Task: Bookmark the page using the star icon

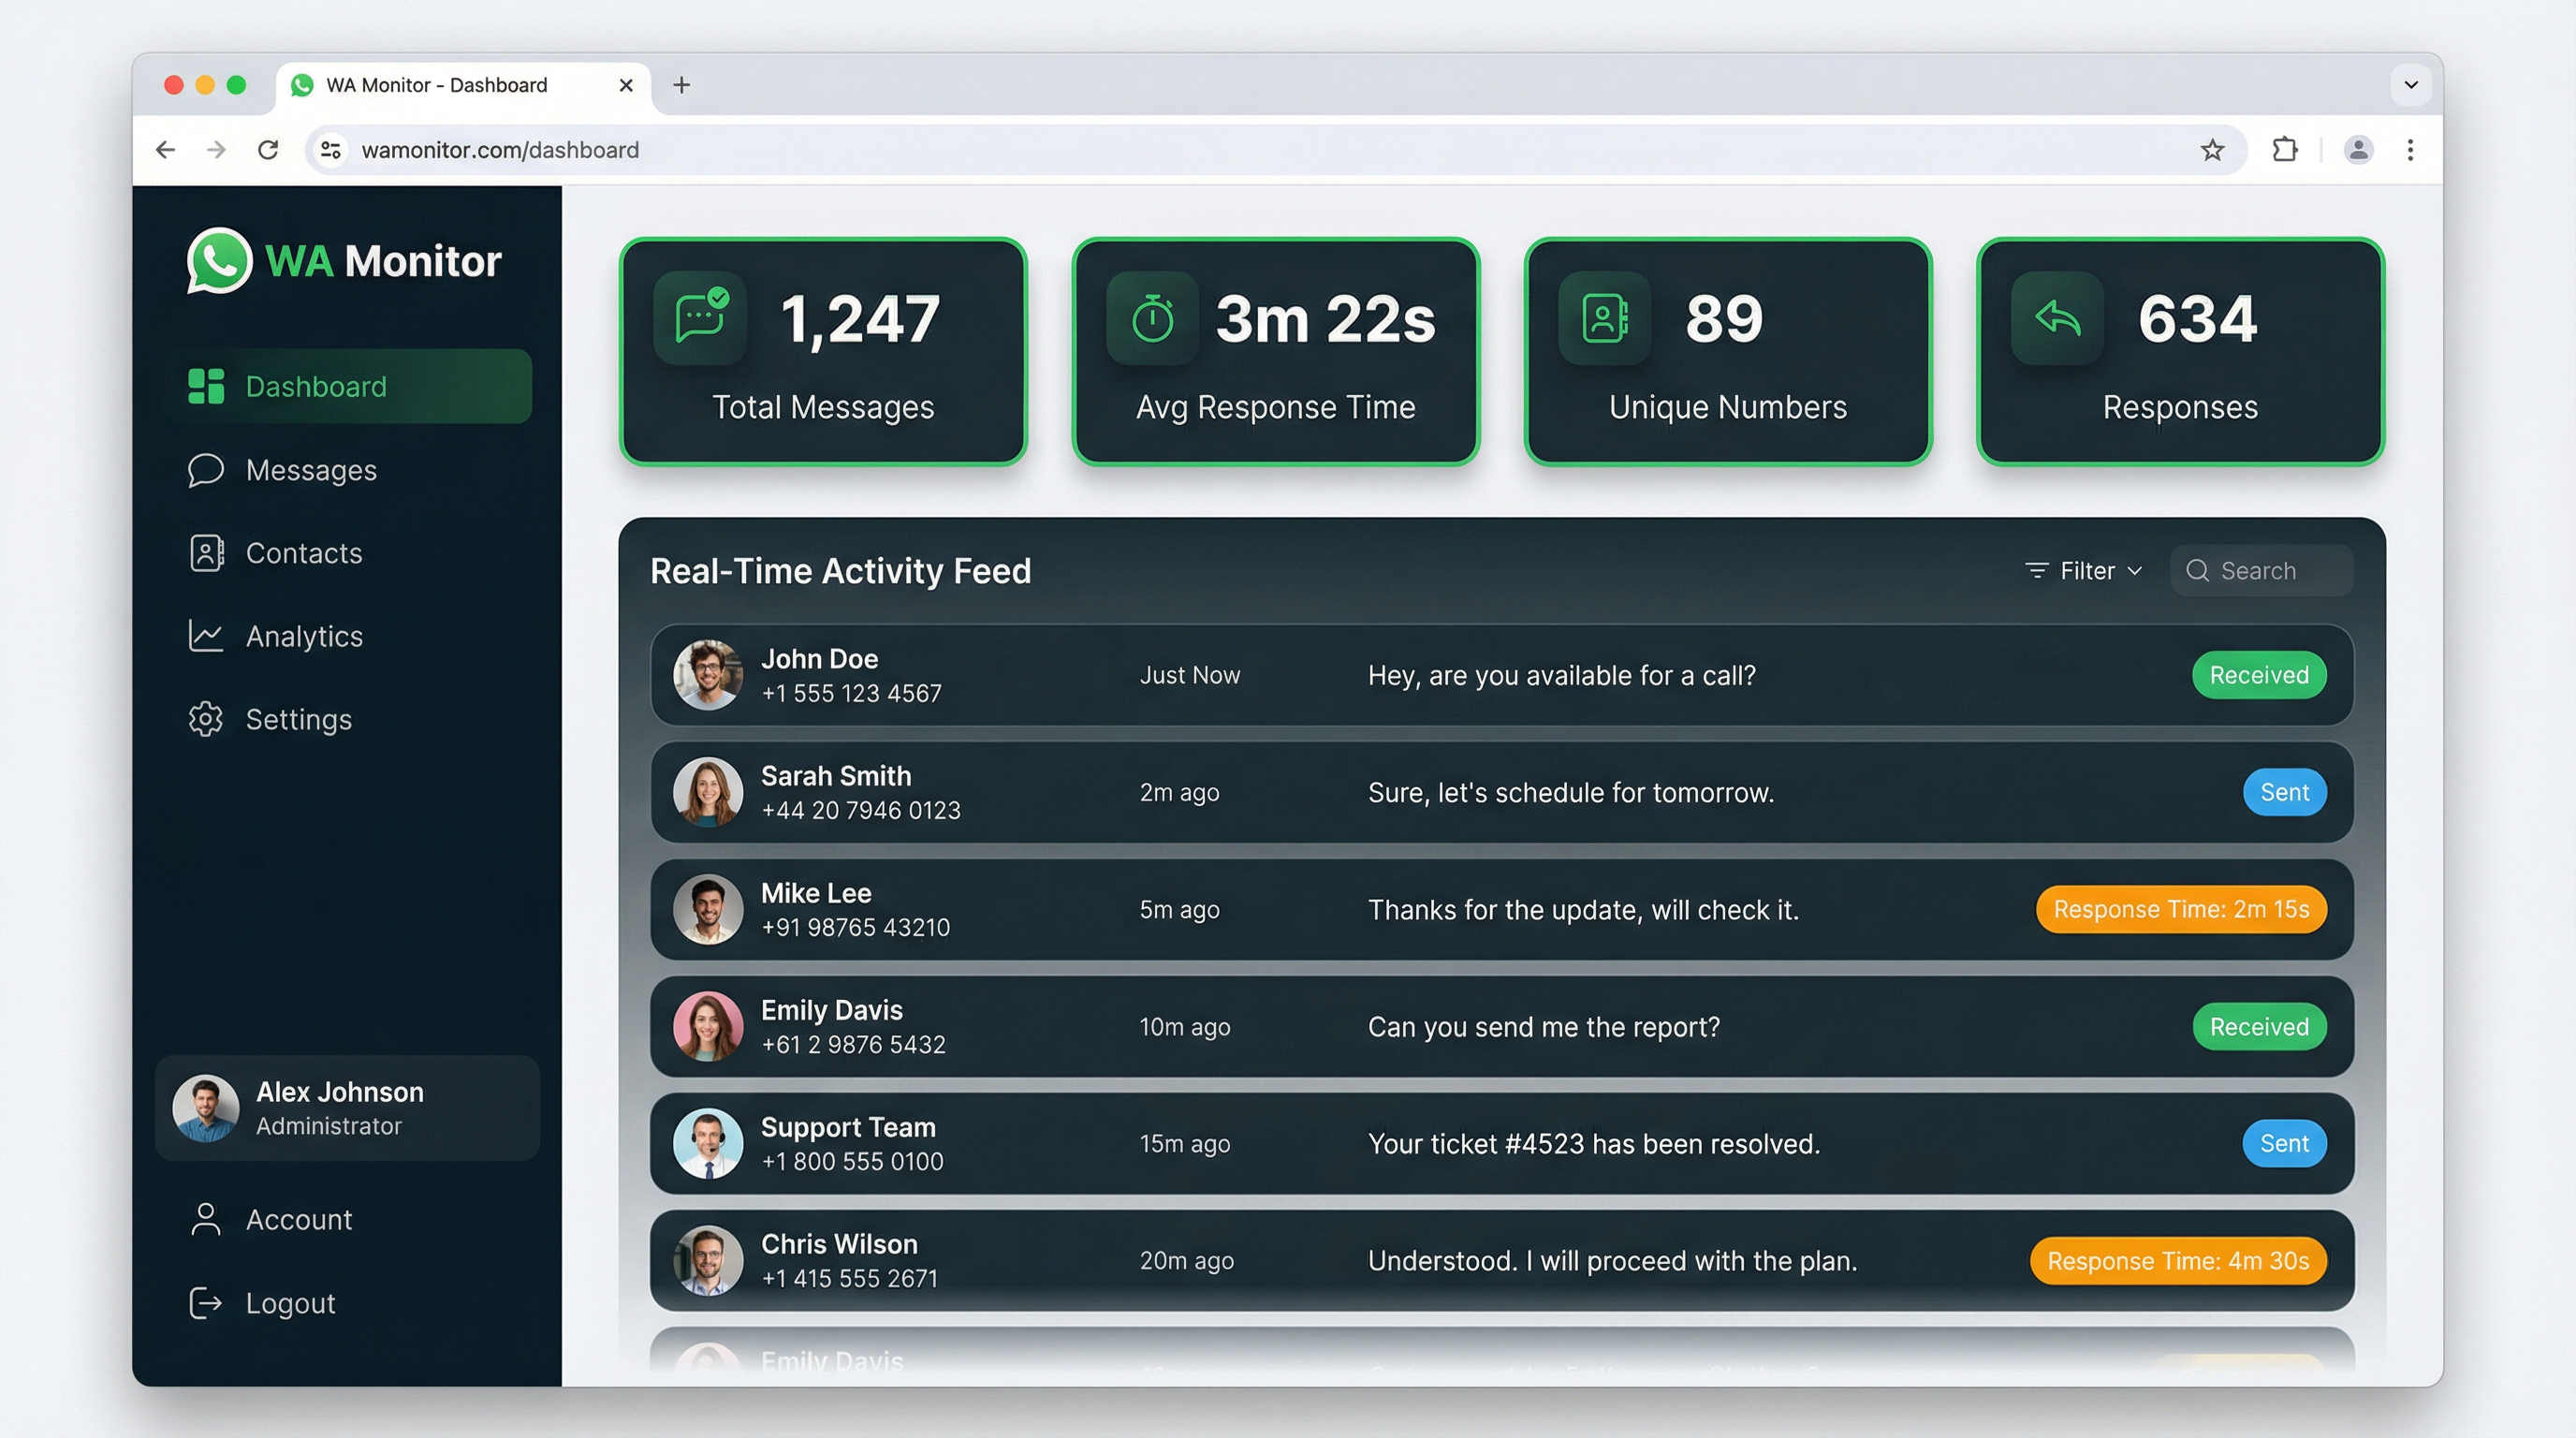Action: click(x=2213, y=149)
